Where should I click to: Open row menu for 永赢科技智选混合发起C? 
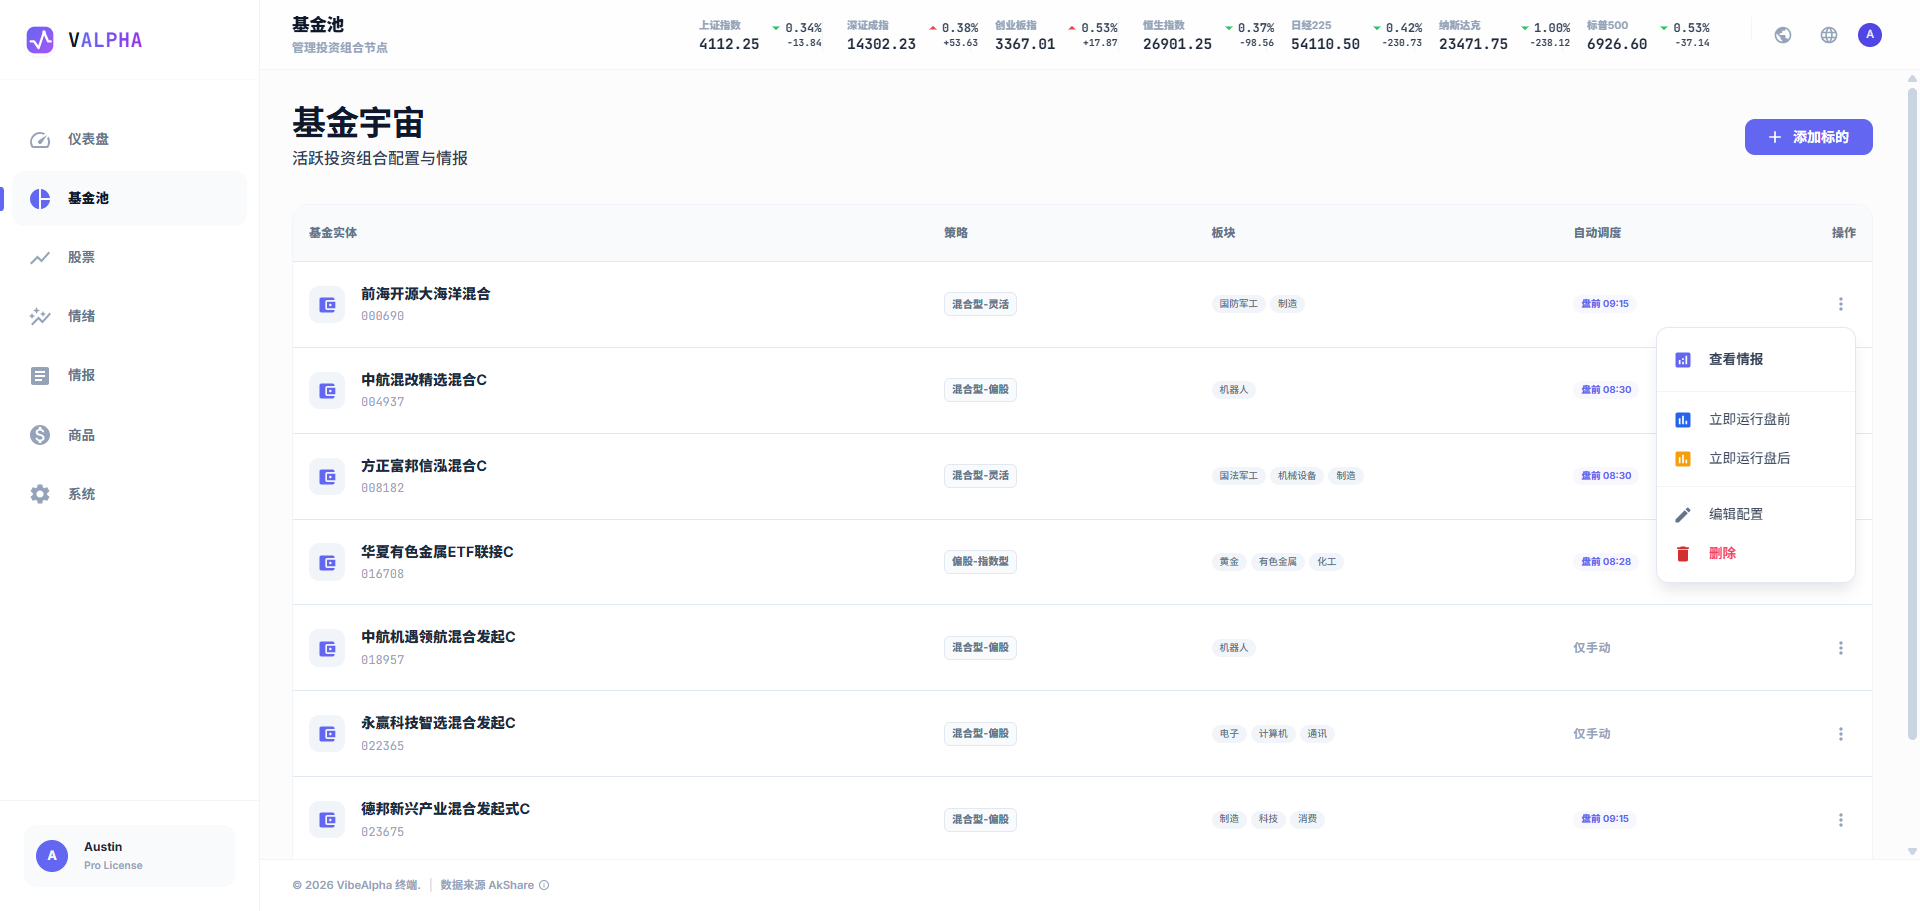click(x=1840, y=734)
